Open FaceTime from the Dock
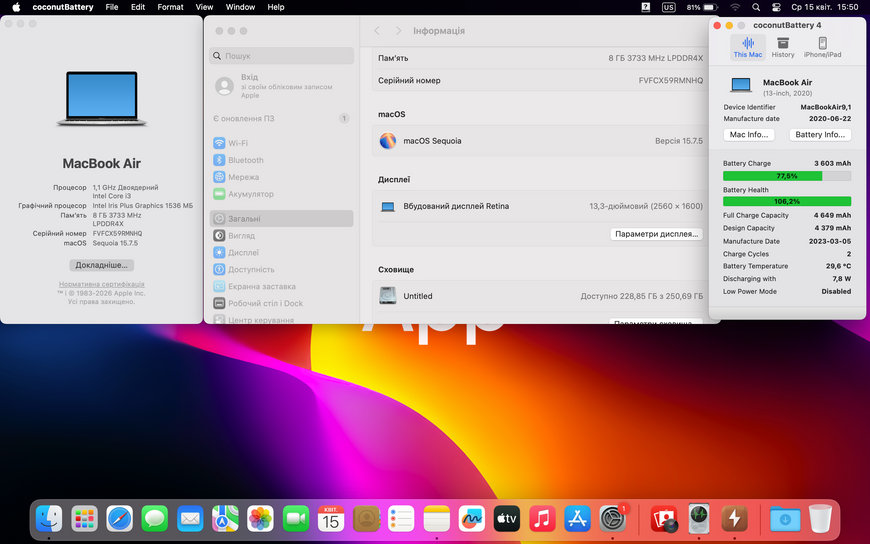The height and width of the screenshot is (544, 870). point(296,519)
